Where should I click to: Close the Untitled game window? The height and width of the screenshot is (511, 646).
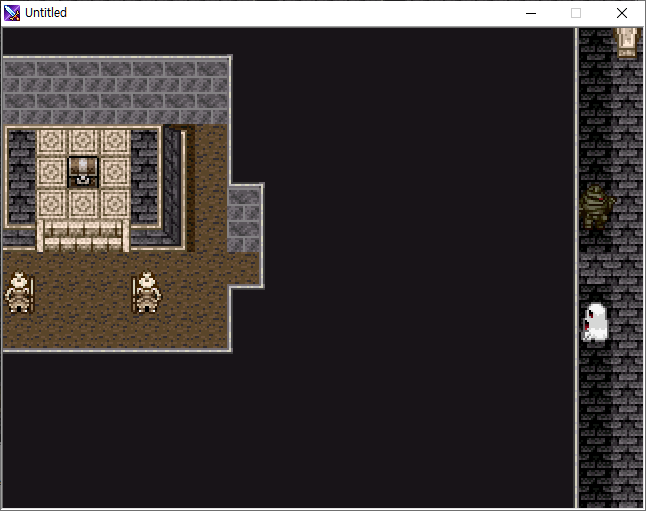[622, 13]
